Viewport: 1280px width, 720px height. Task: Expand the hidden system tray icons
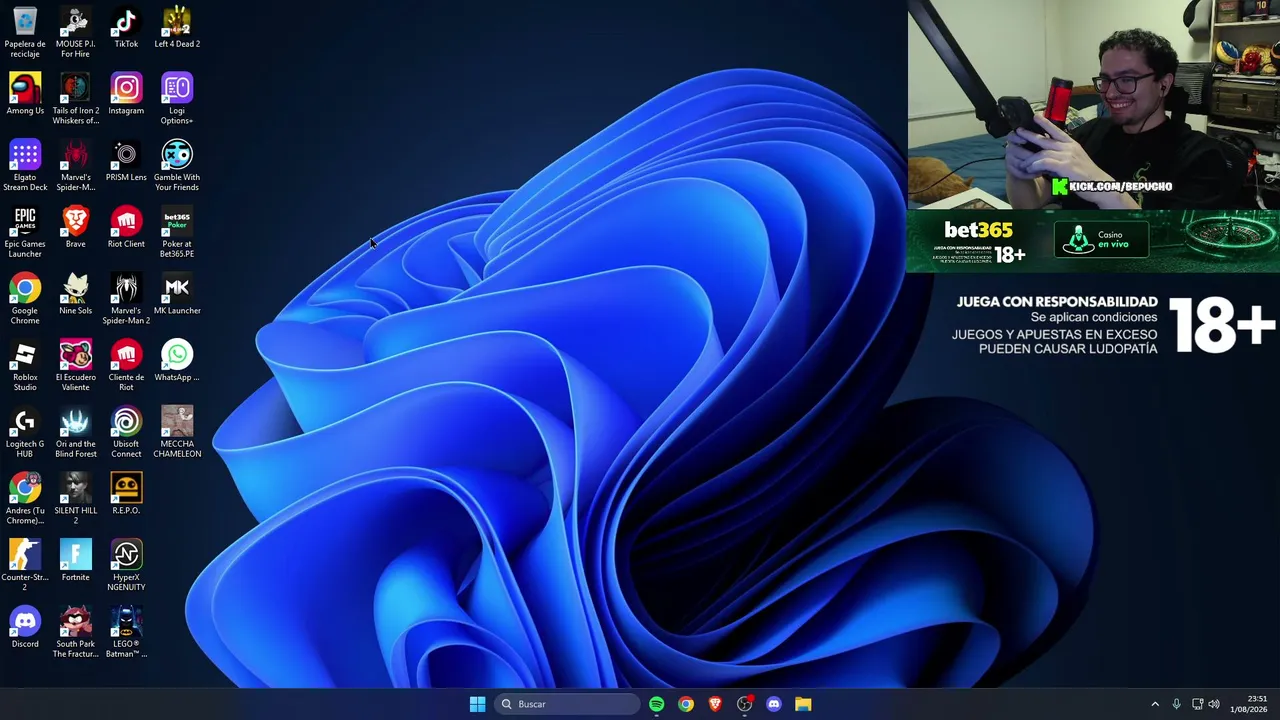tap(1155, 704)
